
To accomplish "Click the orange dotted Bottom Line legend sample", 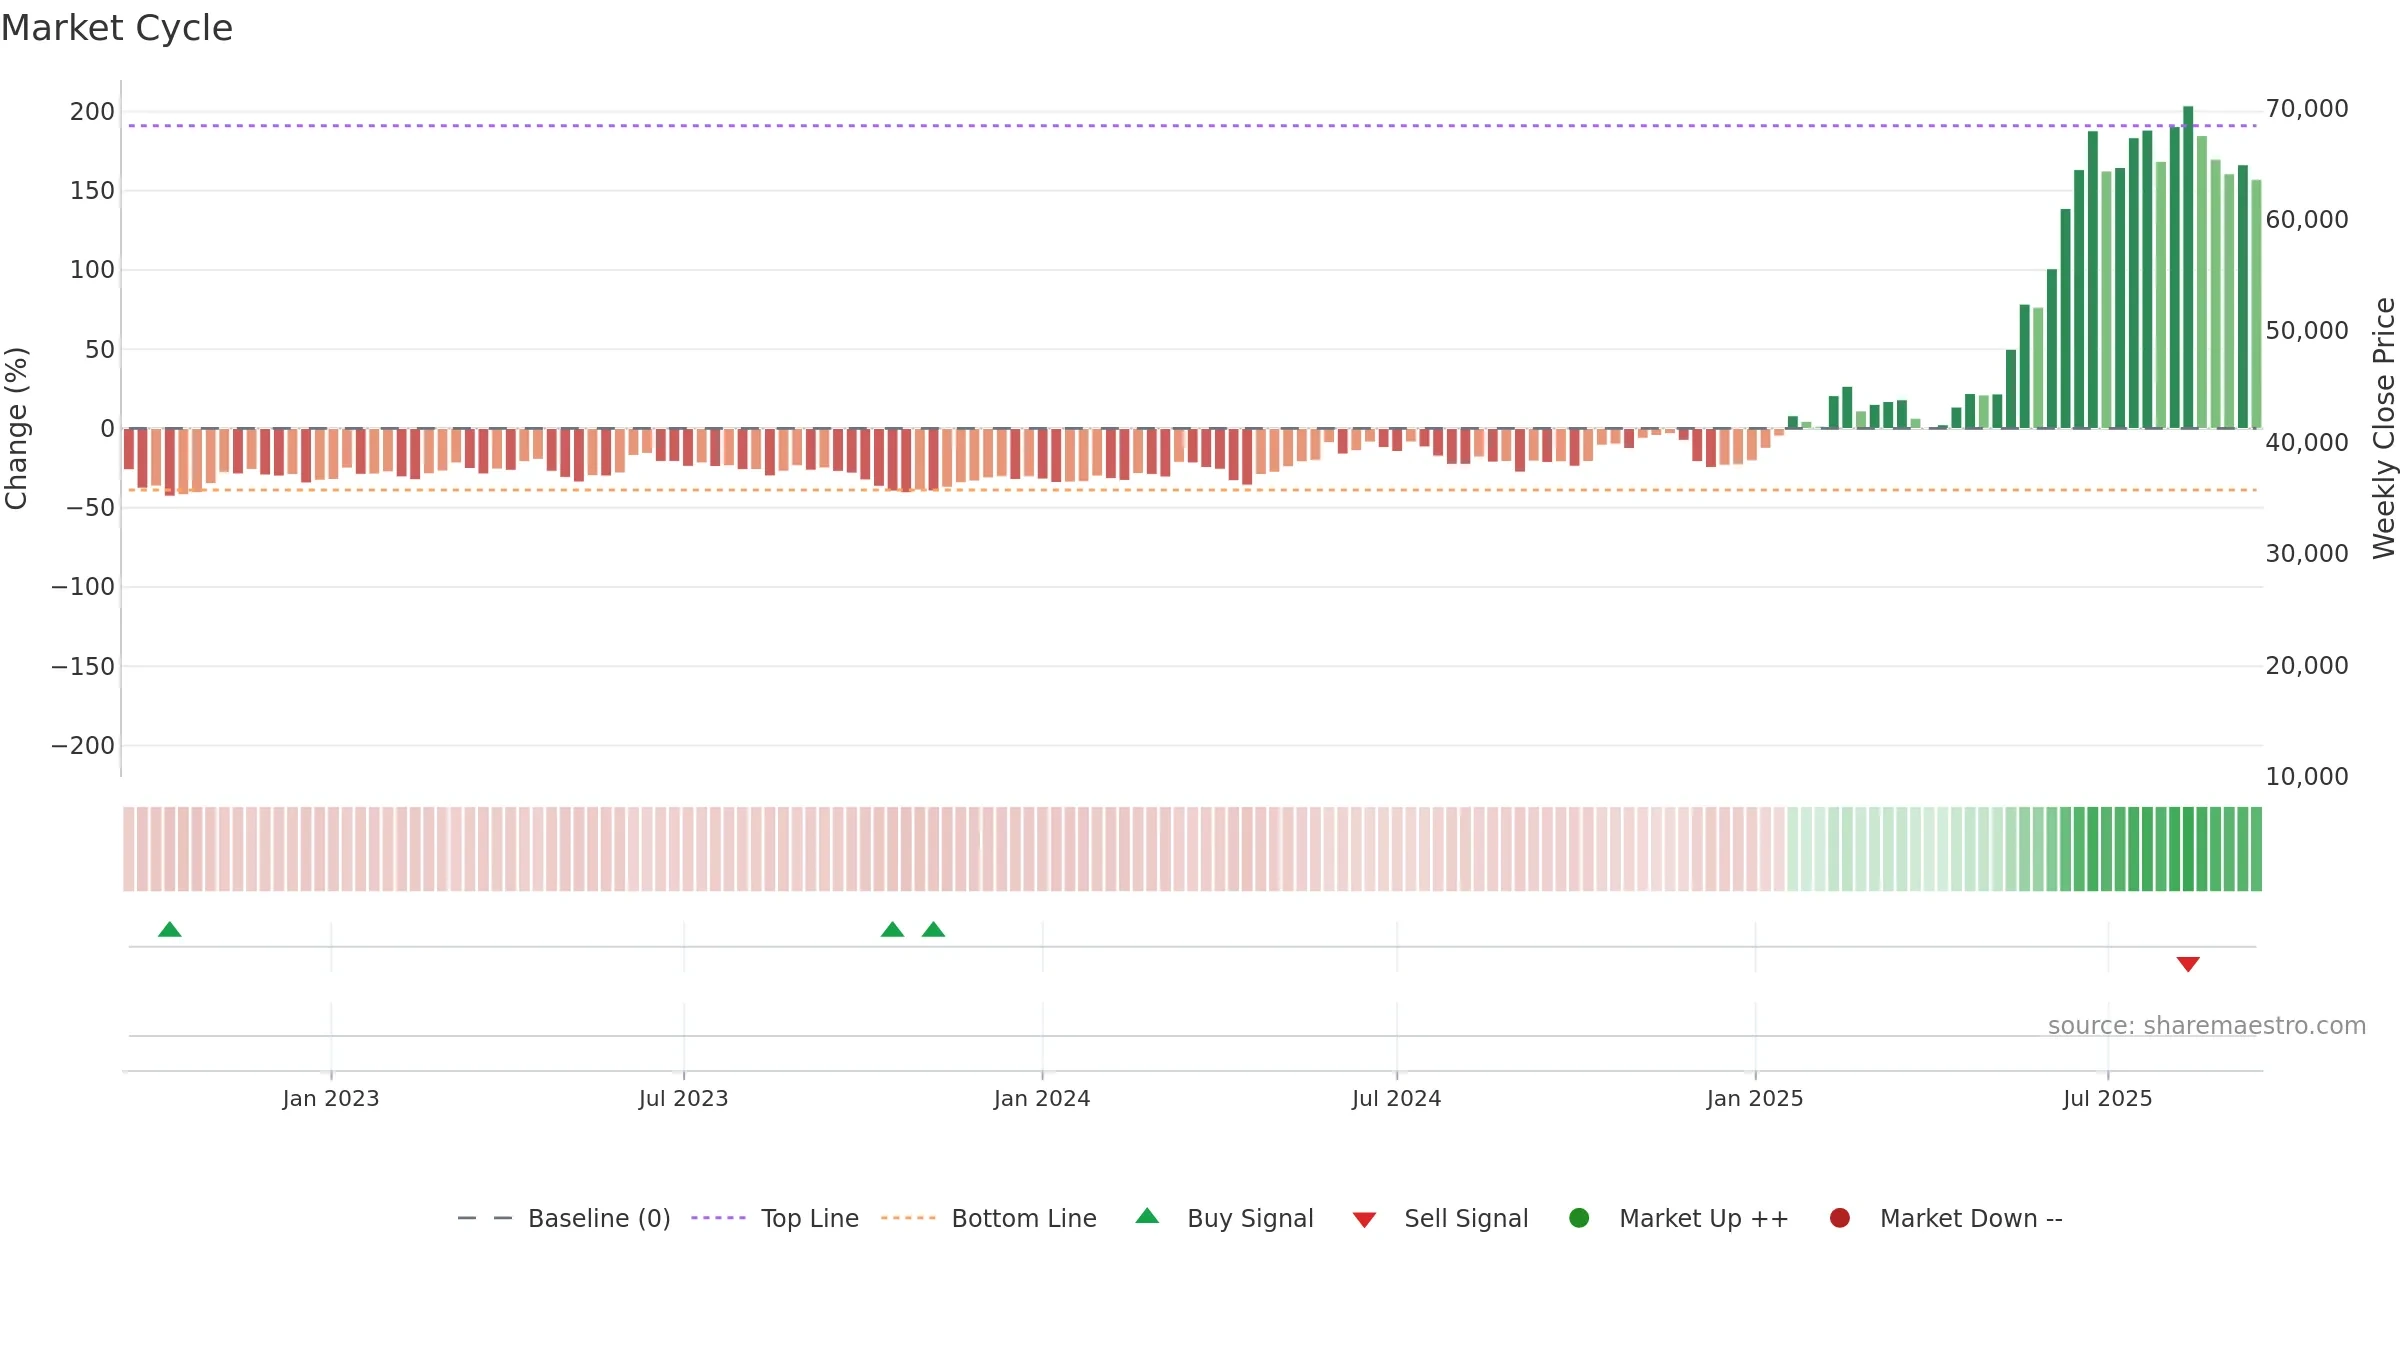I will [908, 1218].
